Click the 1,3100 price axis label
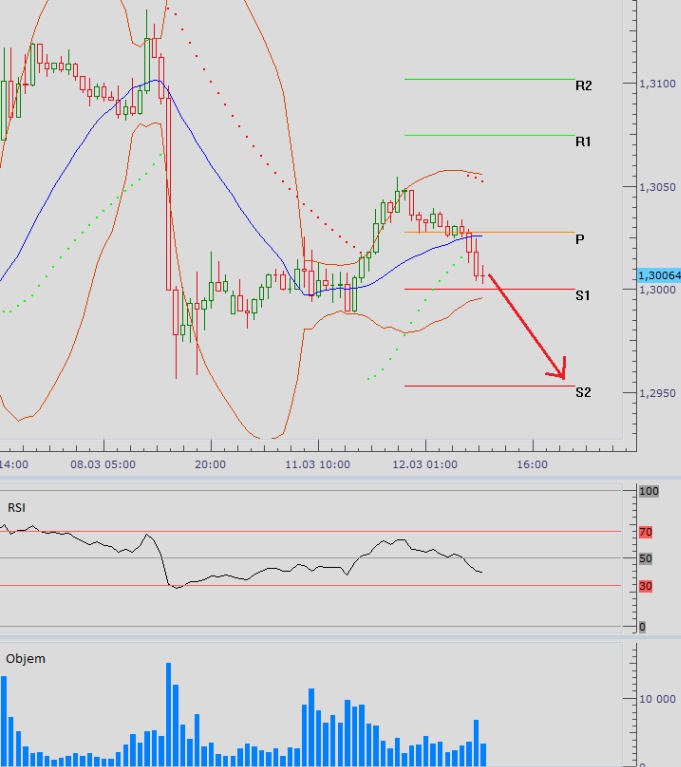The image size is (681, 767). (x=658, y=84)
